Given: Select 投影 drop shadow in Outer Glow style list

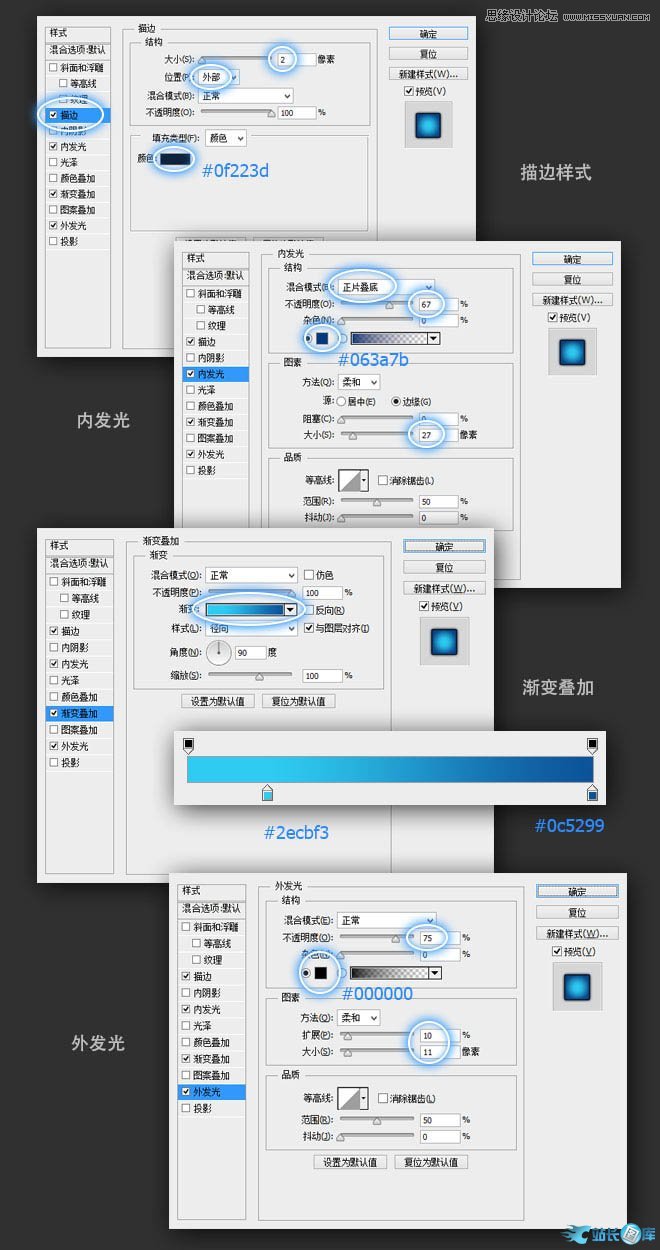Looking at the screenshot, I should coord(186,1108).
